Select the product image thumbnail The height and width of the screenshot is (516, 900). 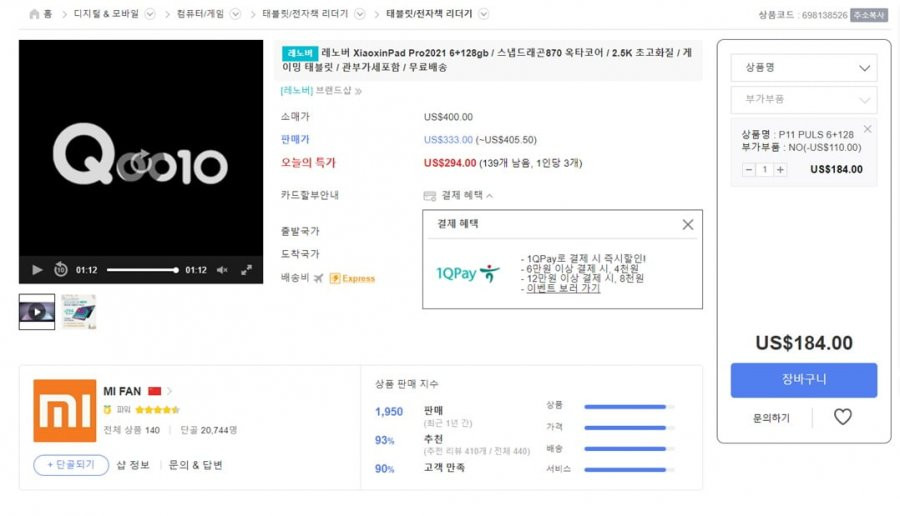click(79, 312)
